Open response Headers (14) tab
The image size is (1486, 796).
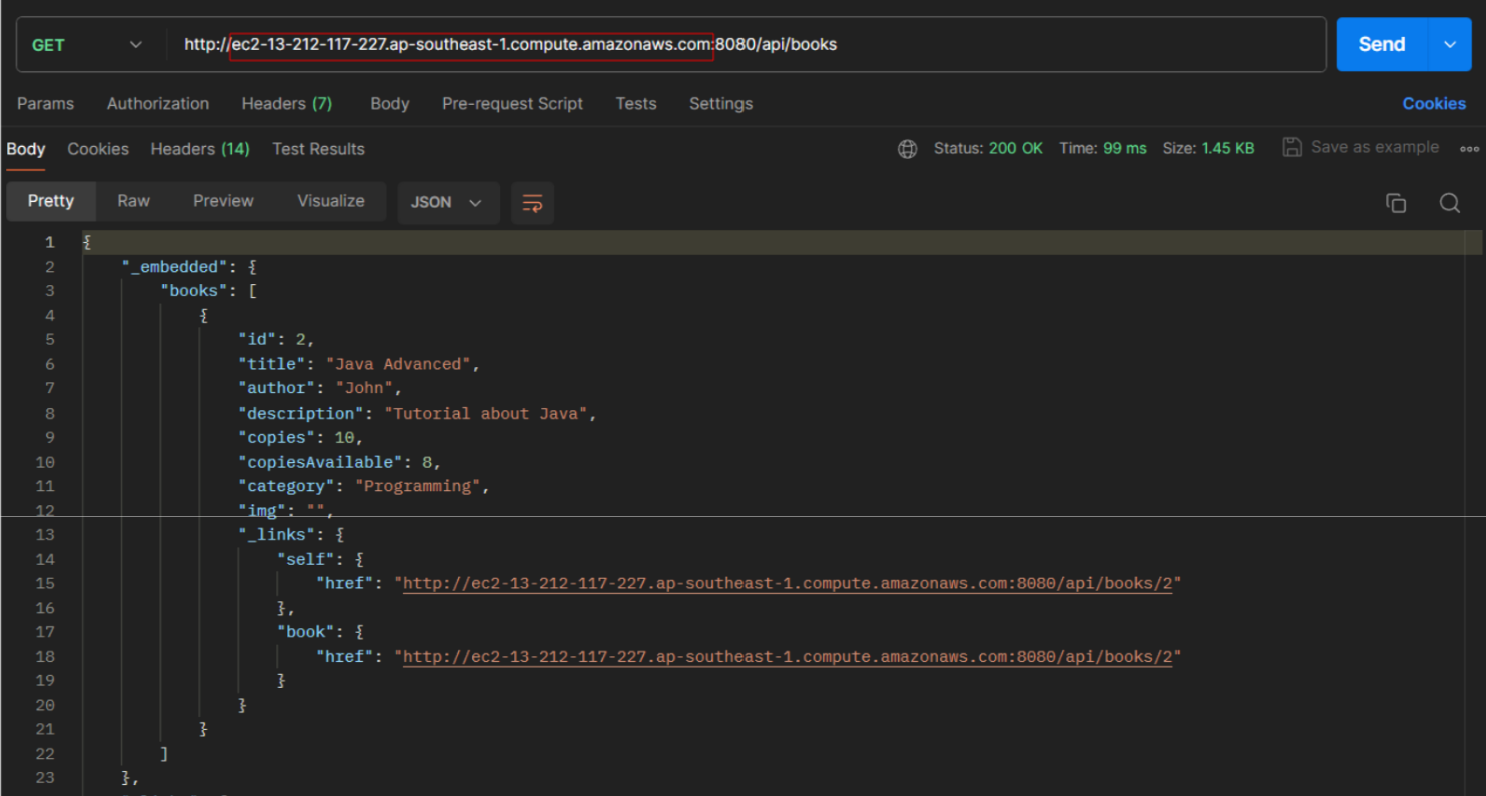tap(200, 149)
